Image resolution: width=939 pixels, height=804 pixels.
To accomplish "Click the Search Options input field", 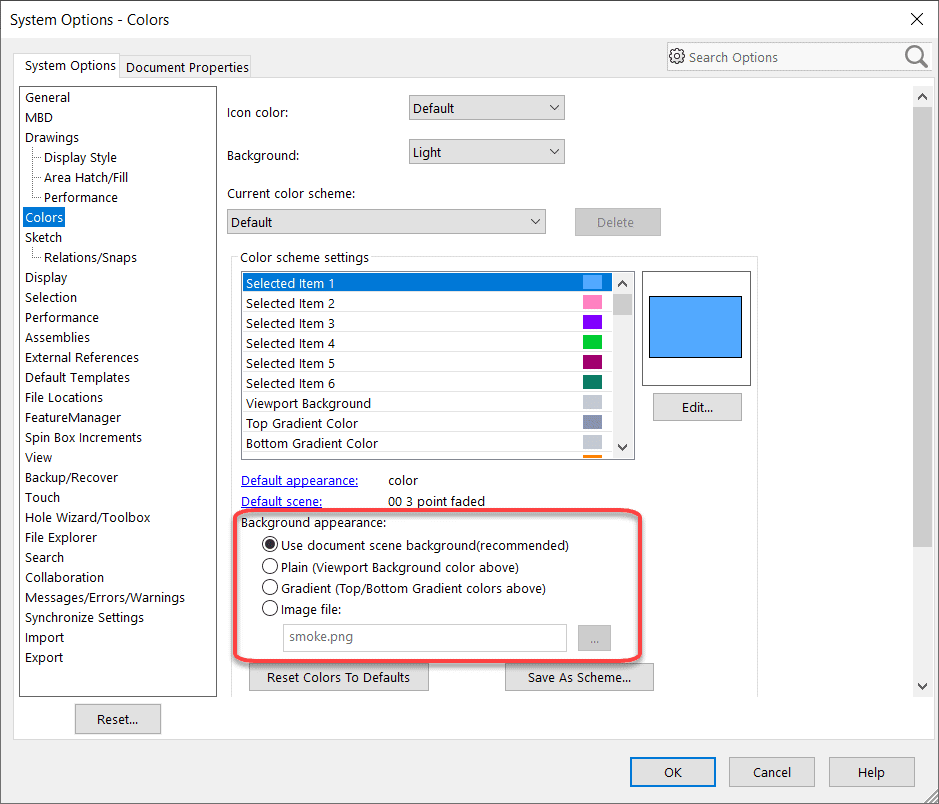I will click(x=793, y=57).
